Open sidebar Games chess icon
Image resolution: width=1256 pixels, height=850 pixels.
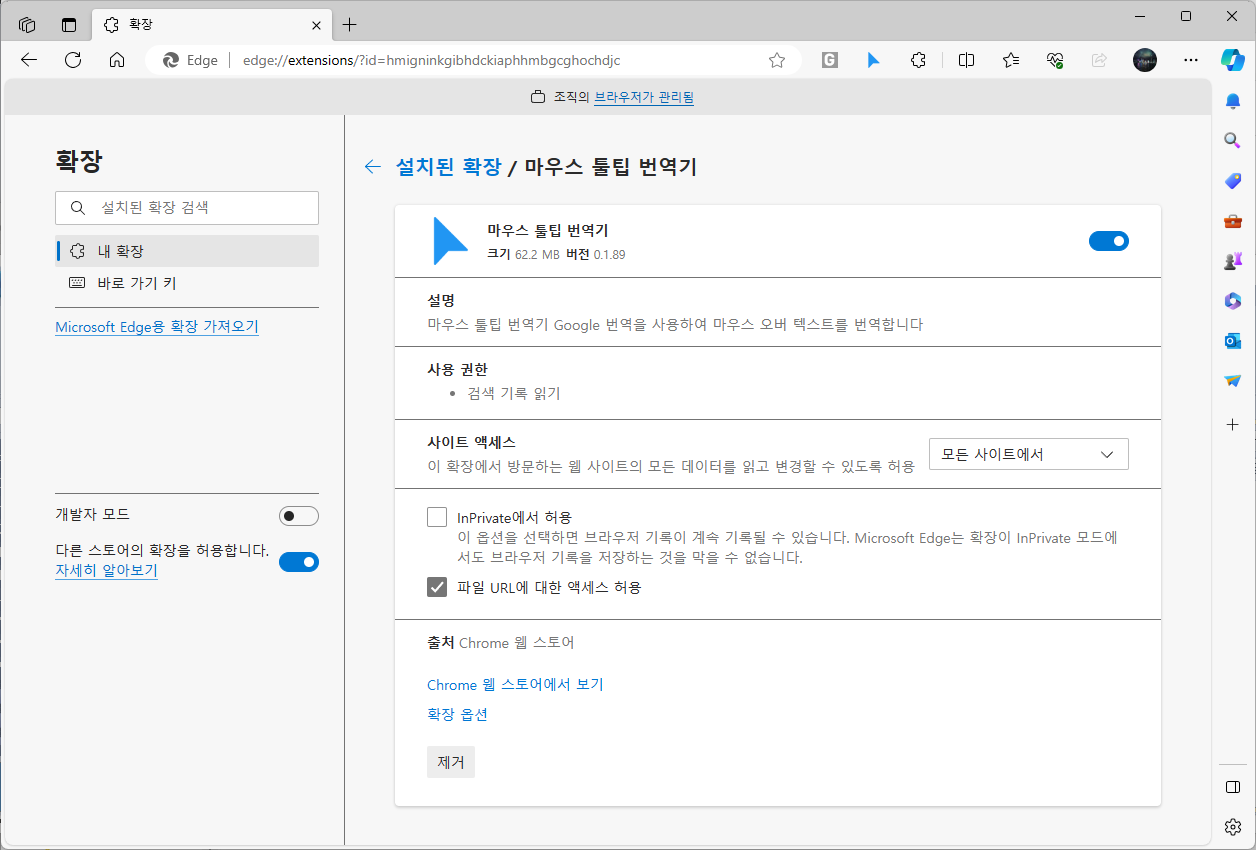pos(1233,261)
